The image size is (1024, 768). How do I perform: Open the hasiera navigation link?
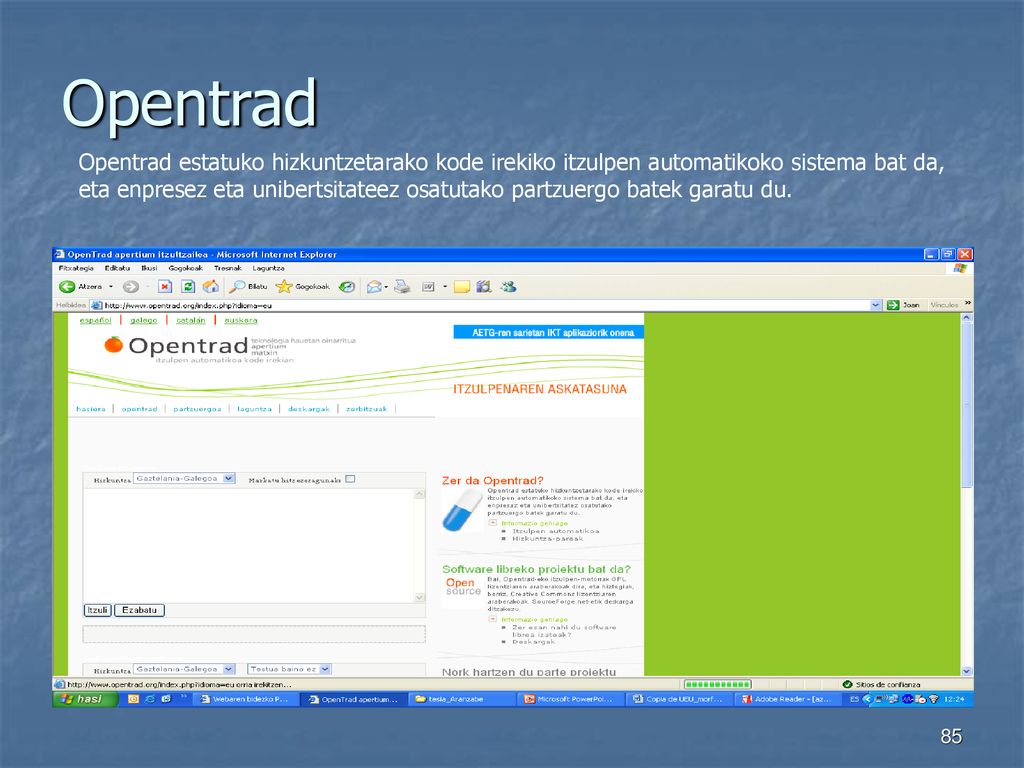click(x=91, y=409)
